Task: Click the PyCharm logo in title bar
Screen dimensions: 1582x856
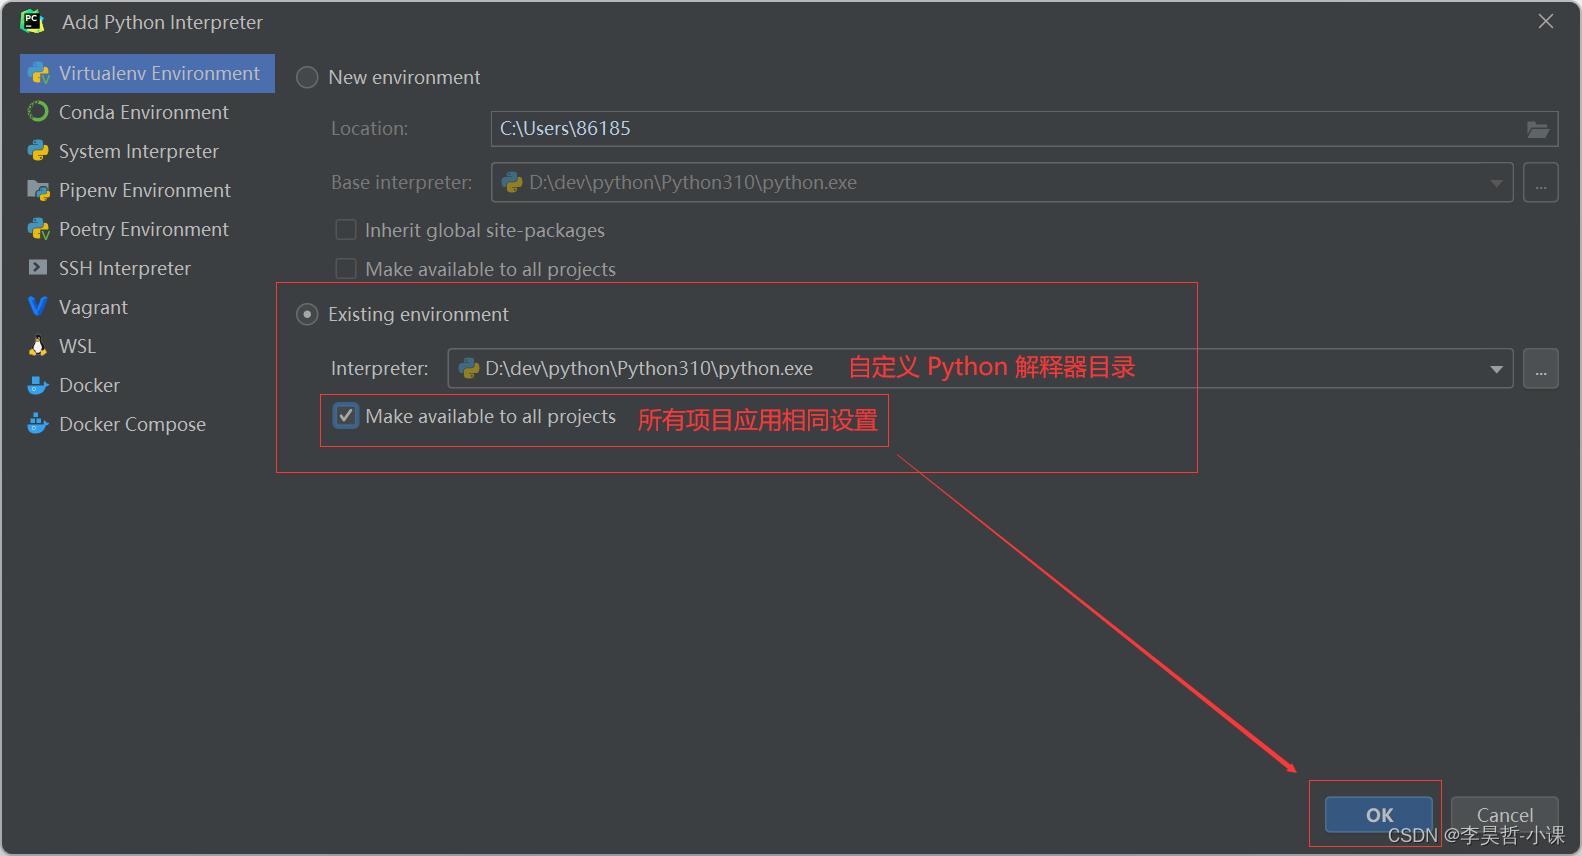Action: pyautogui.click(x=33, y=22)
